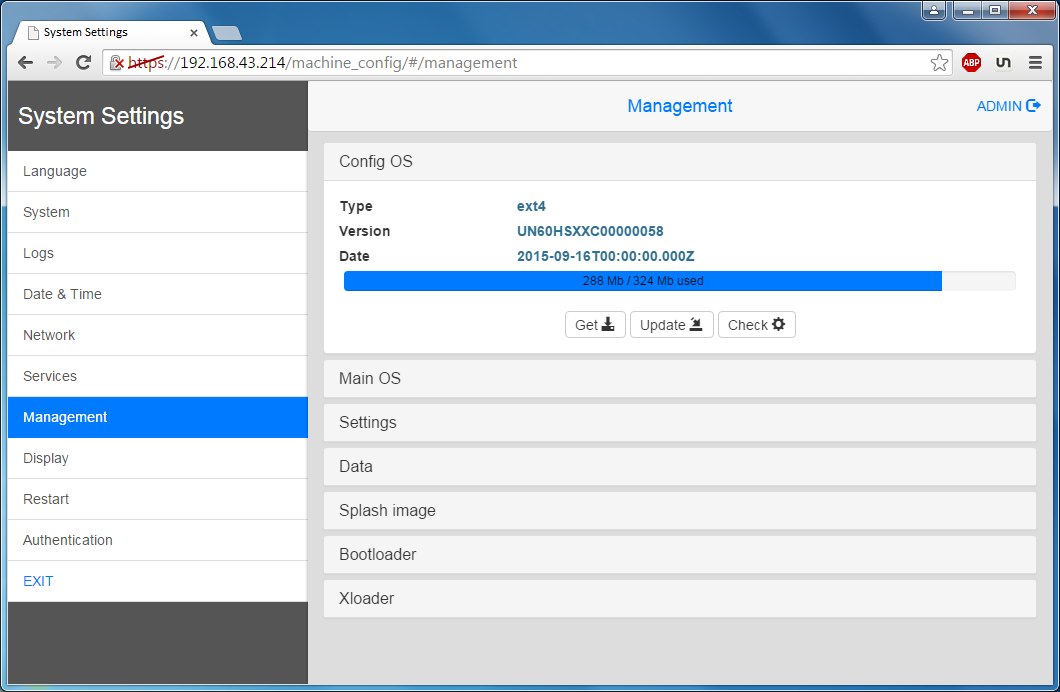The height and width of the screenshot is (692, 1060).
Task: Click the disk usage progress bar
Action: click(679, 281)
